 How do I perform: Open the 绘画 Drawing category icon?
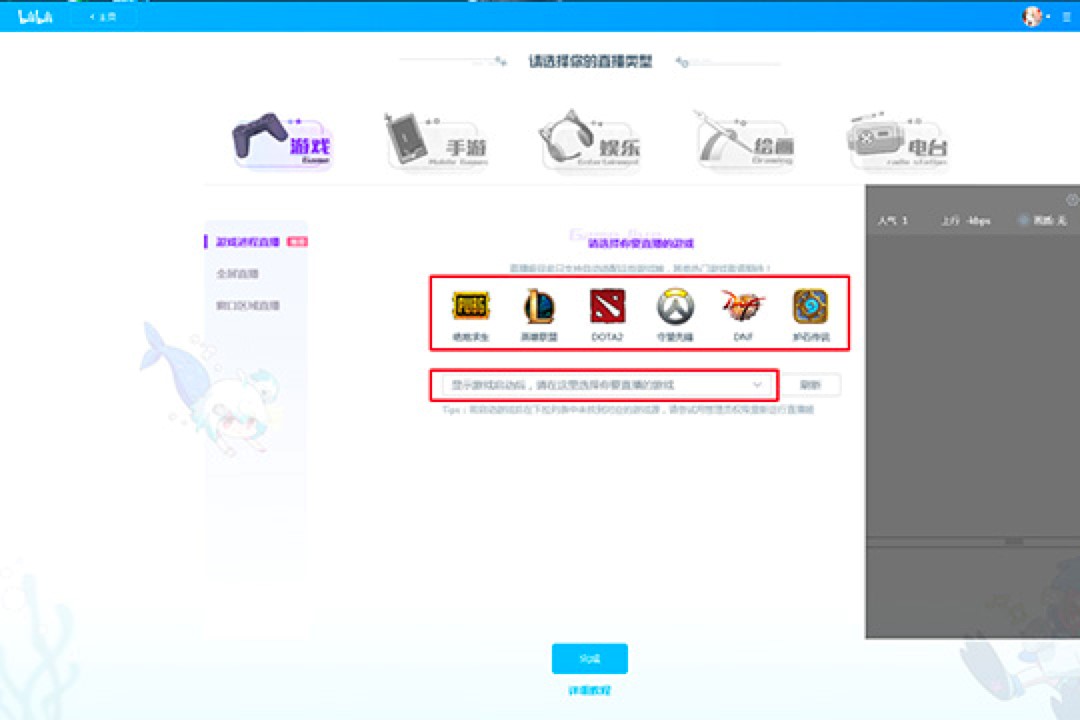click(742, 140)
